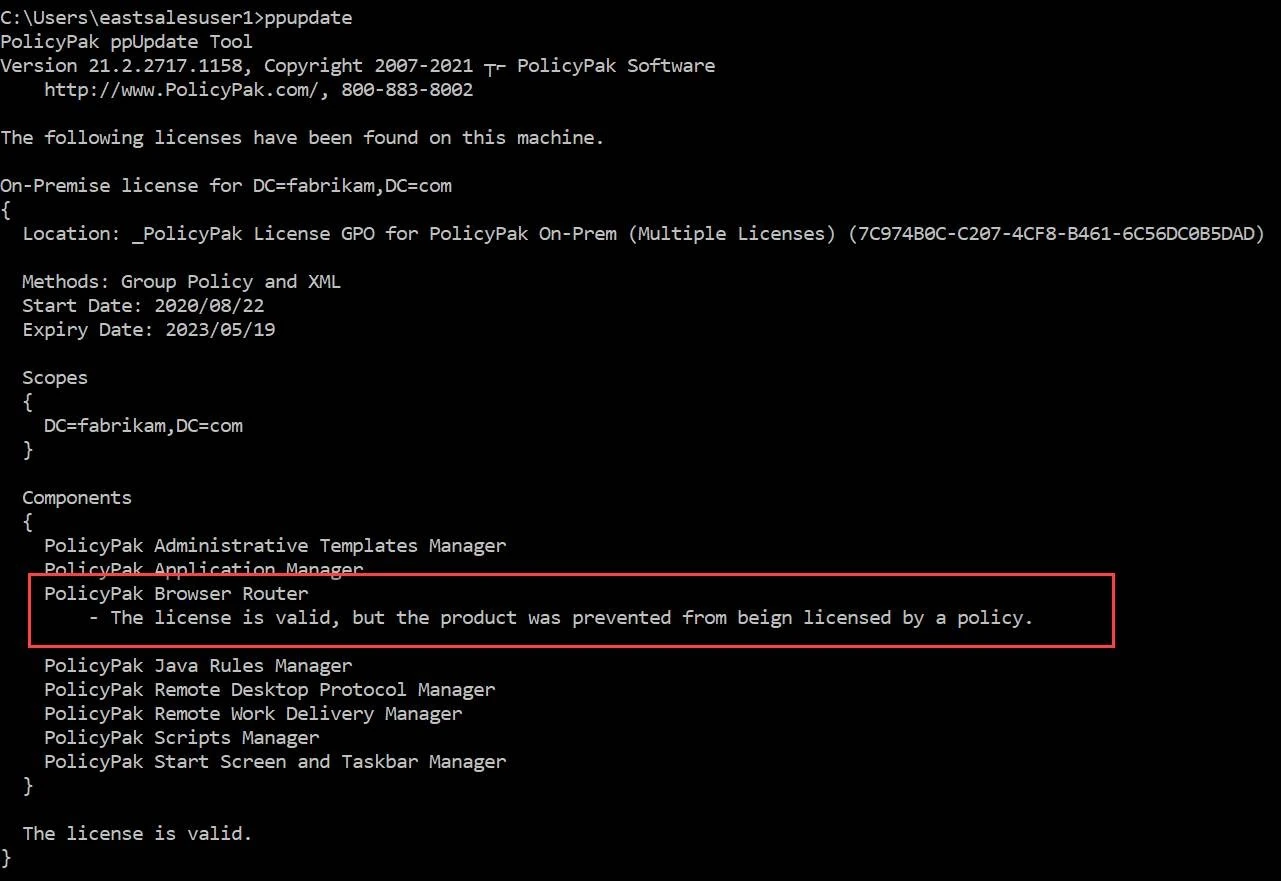The image size is (1281, 881).
Task: Click the Scopes heading
Action: point(55,378)
